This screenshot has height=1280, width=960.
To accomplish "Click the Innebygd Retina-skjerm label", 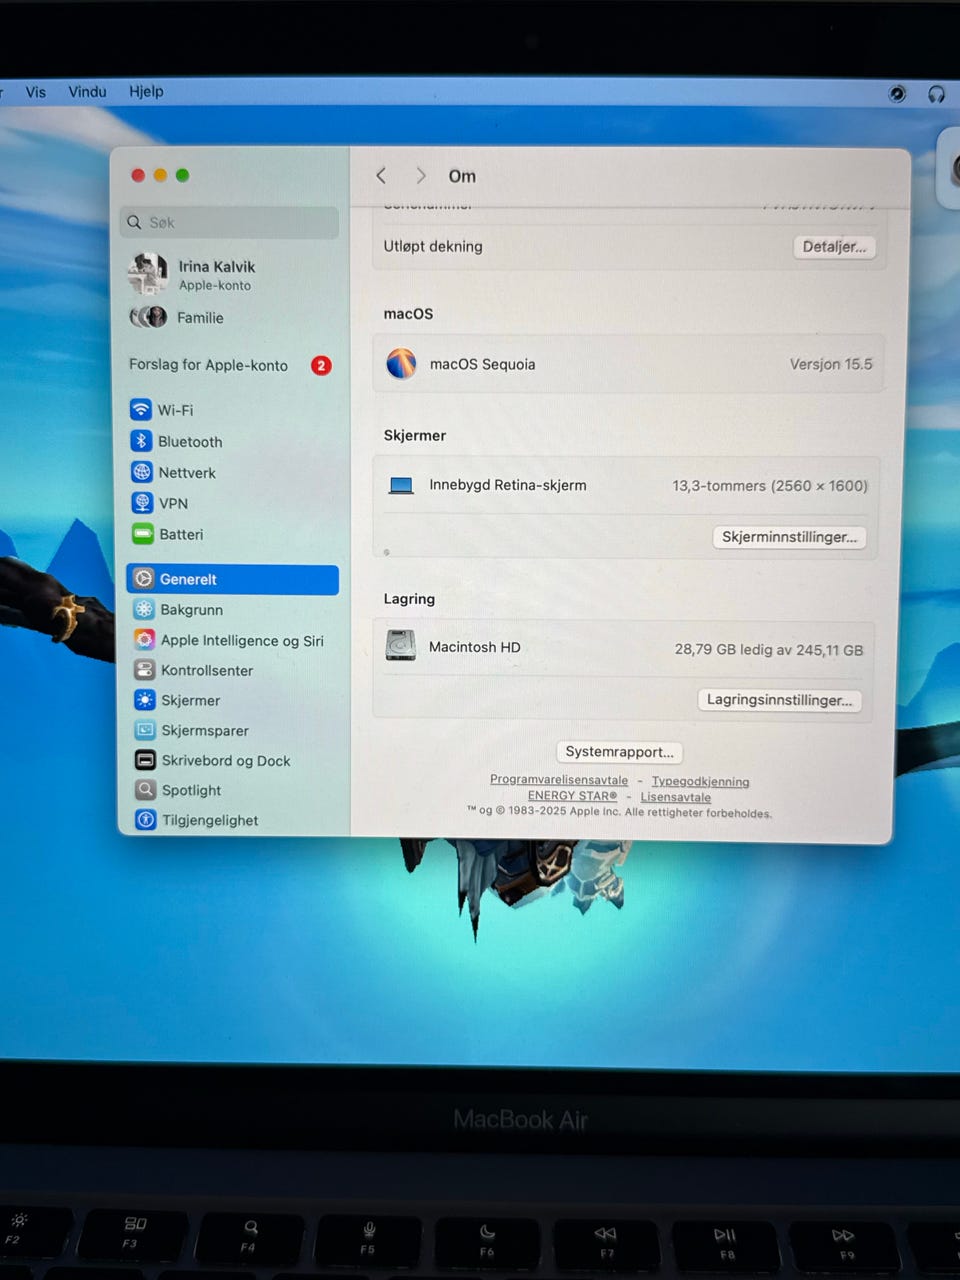I will point(508,485).
